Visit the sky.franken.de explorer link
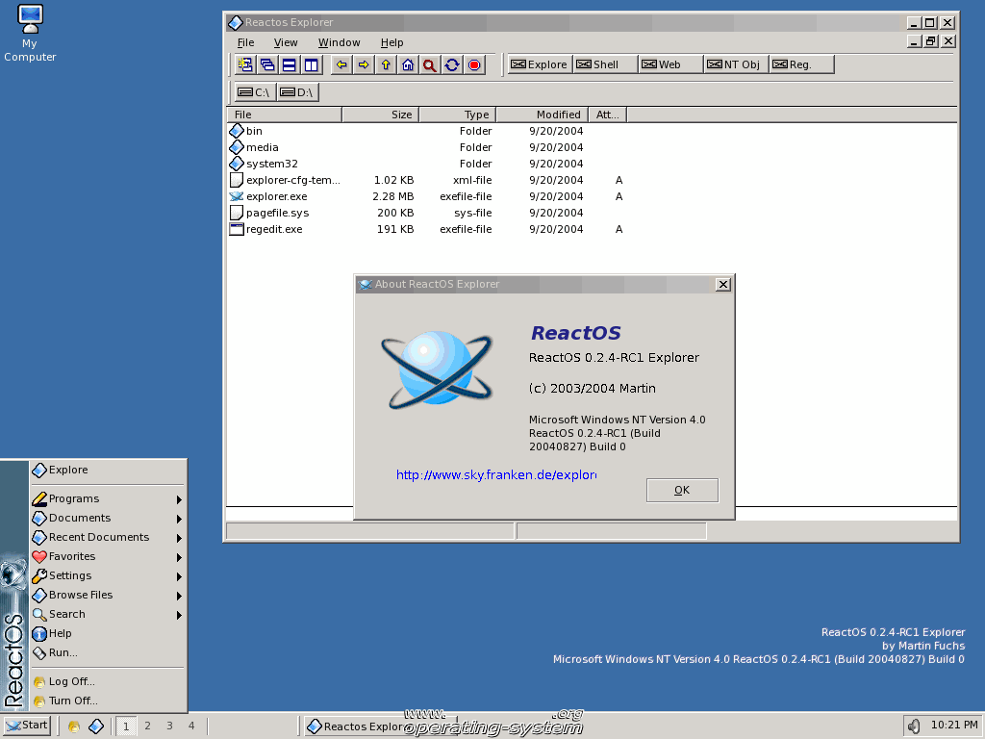Viewport: 985px width, 739px height. [496, 474]
